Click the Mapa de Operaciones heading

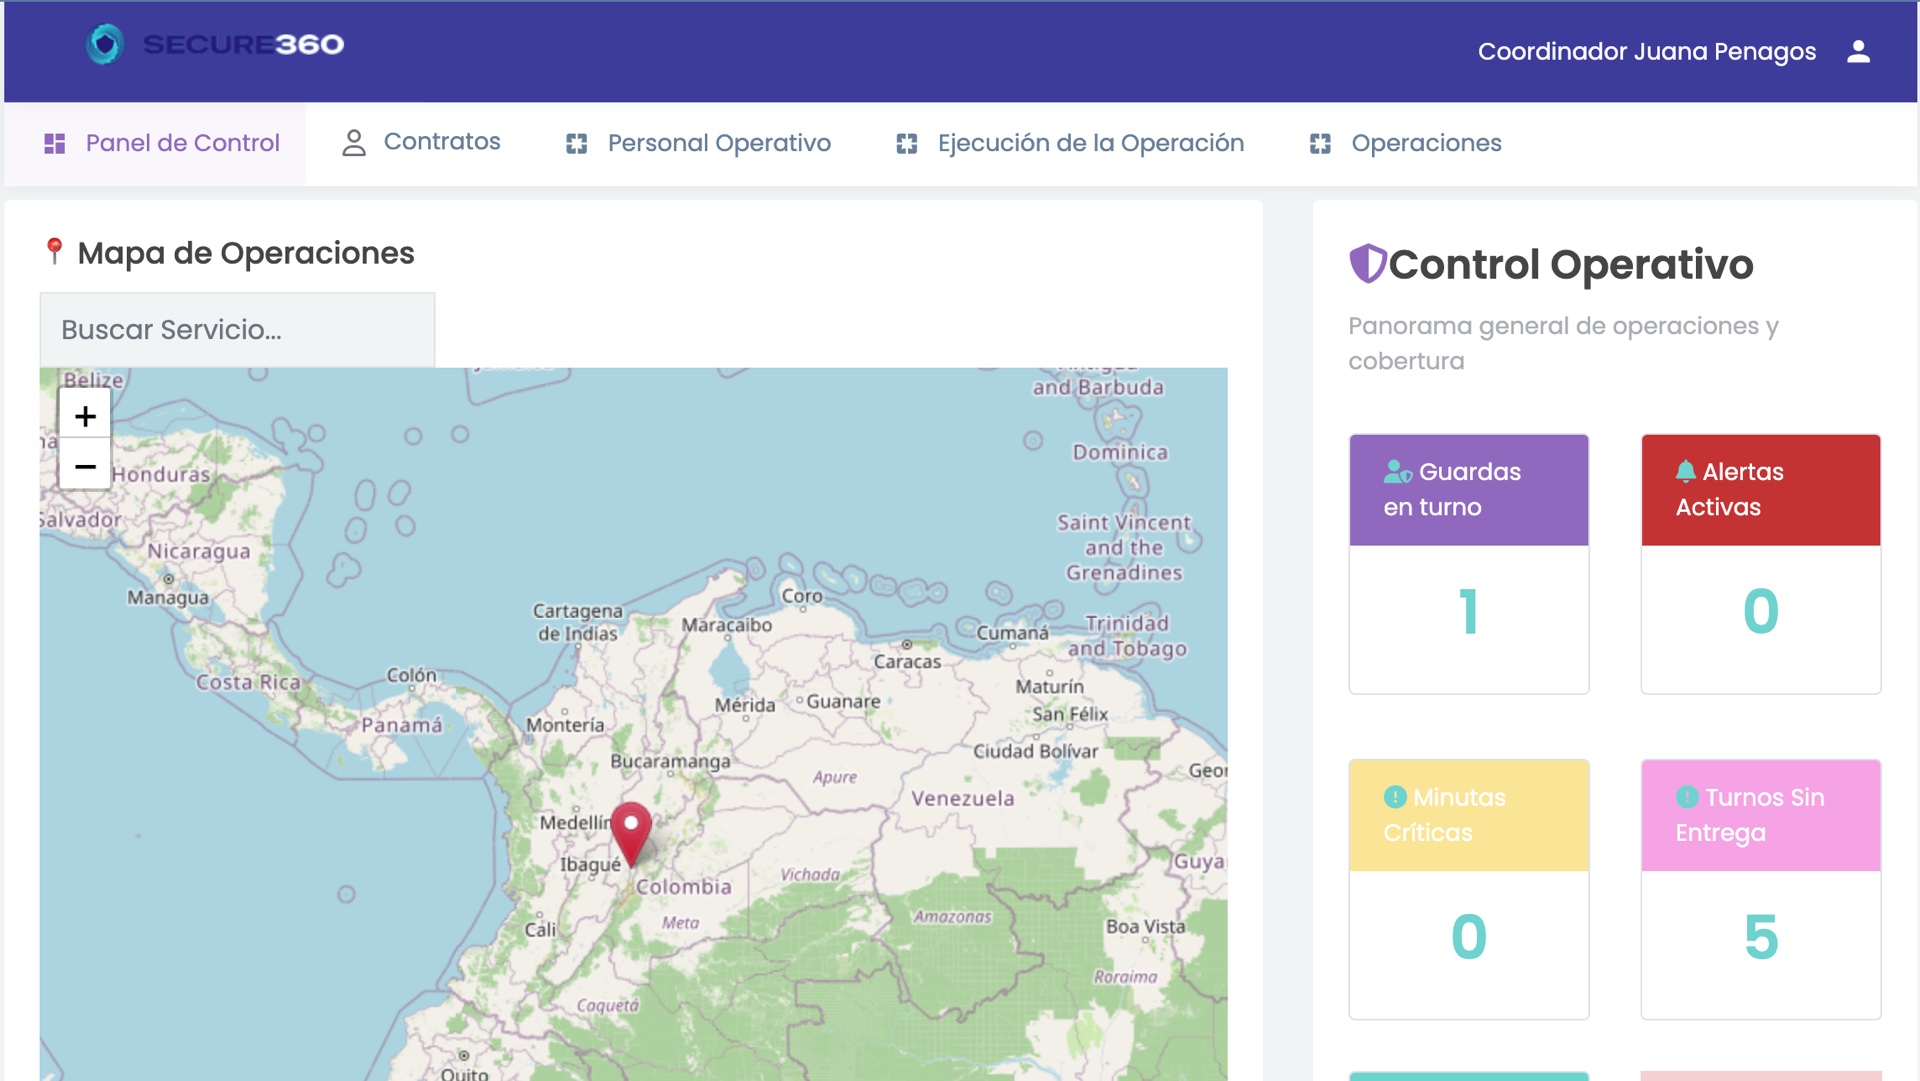click(x=246, y=253)
